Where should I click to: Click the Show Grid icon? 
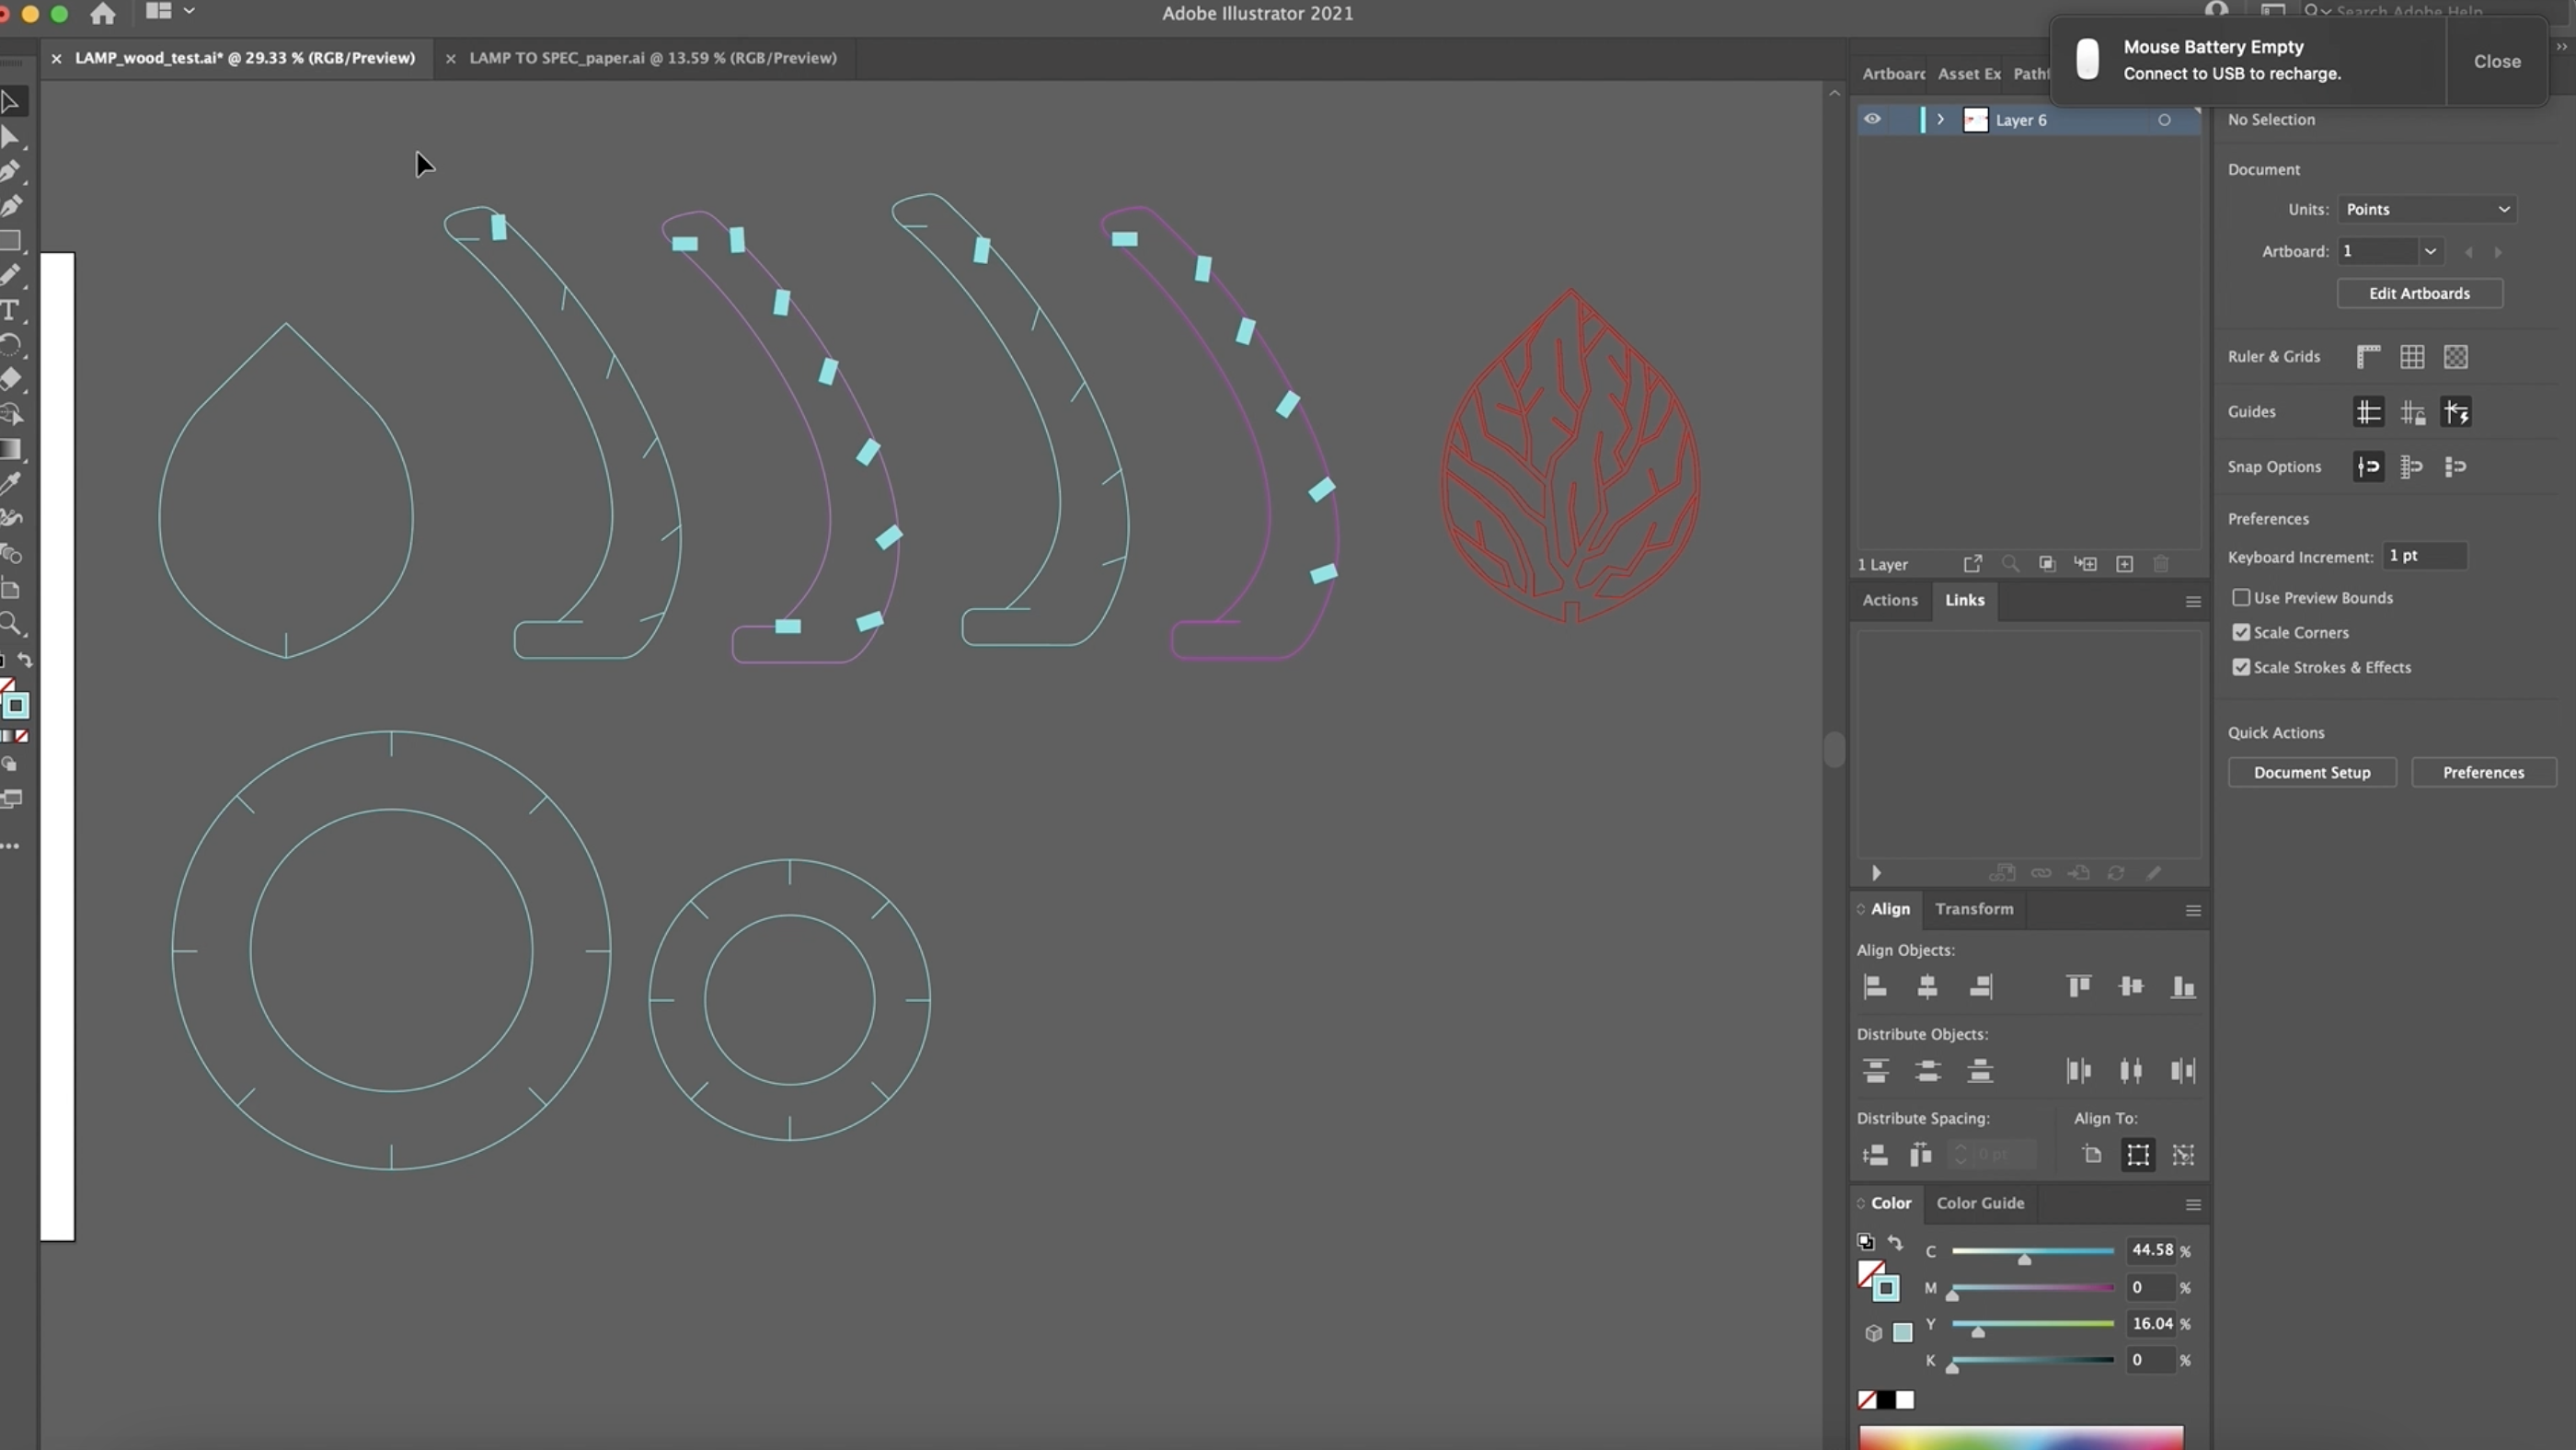click(x=2411, y=357)
